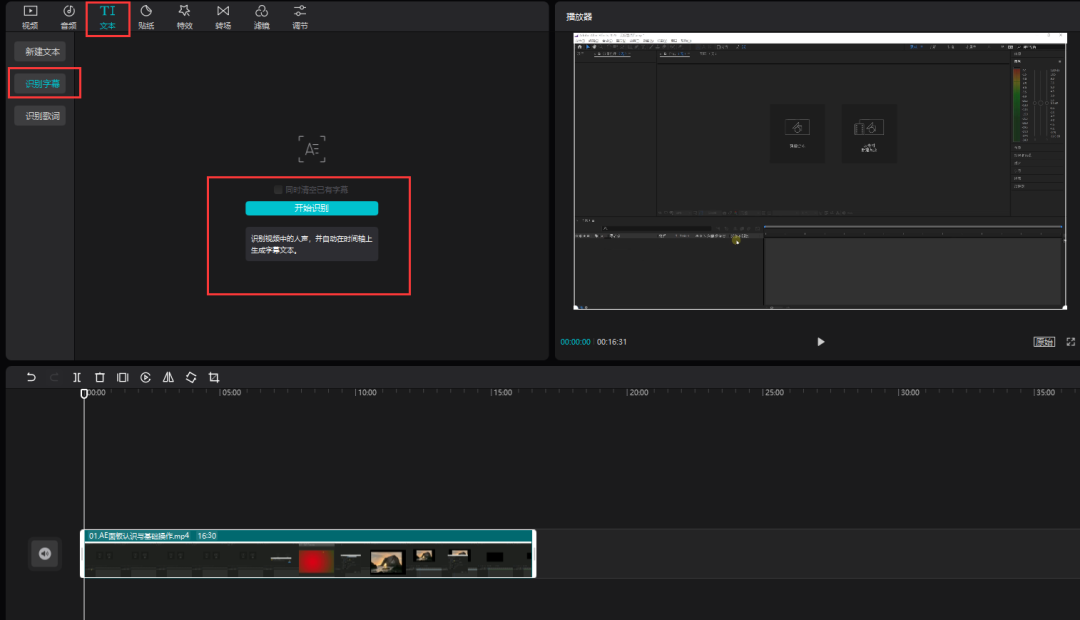Click the mirror flip icon
The image size is (1080, 620).
(168, 378)
